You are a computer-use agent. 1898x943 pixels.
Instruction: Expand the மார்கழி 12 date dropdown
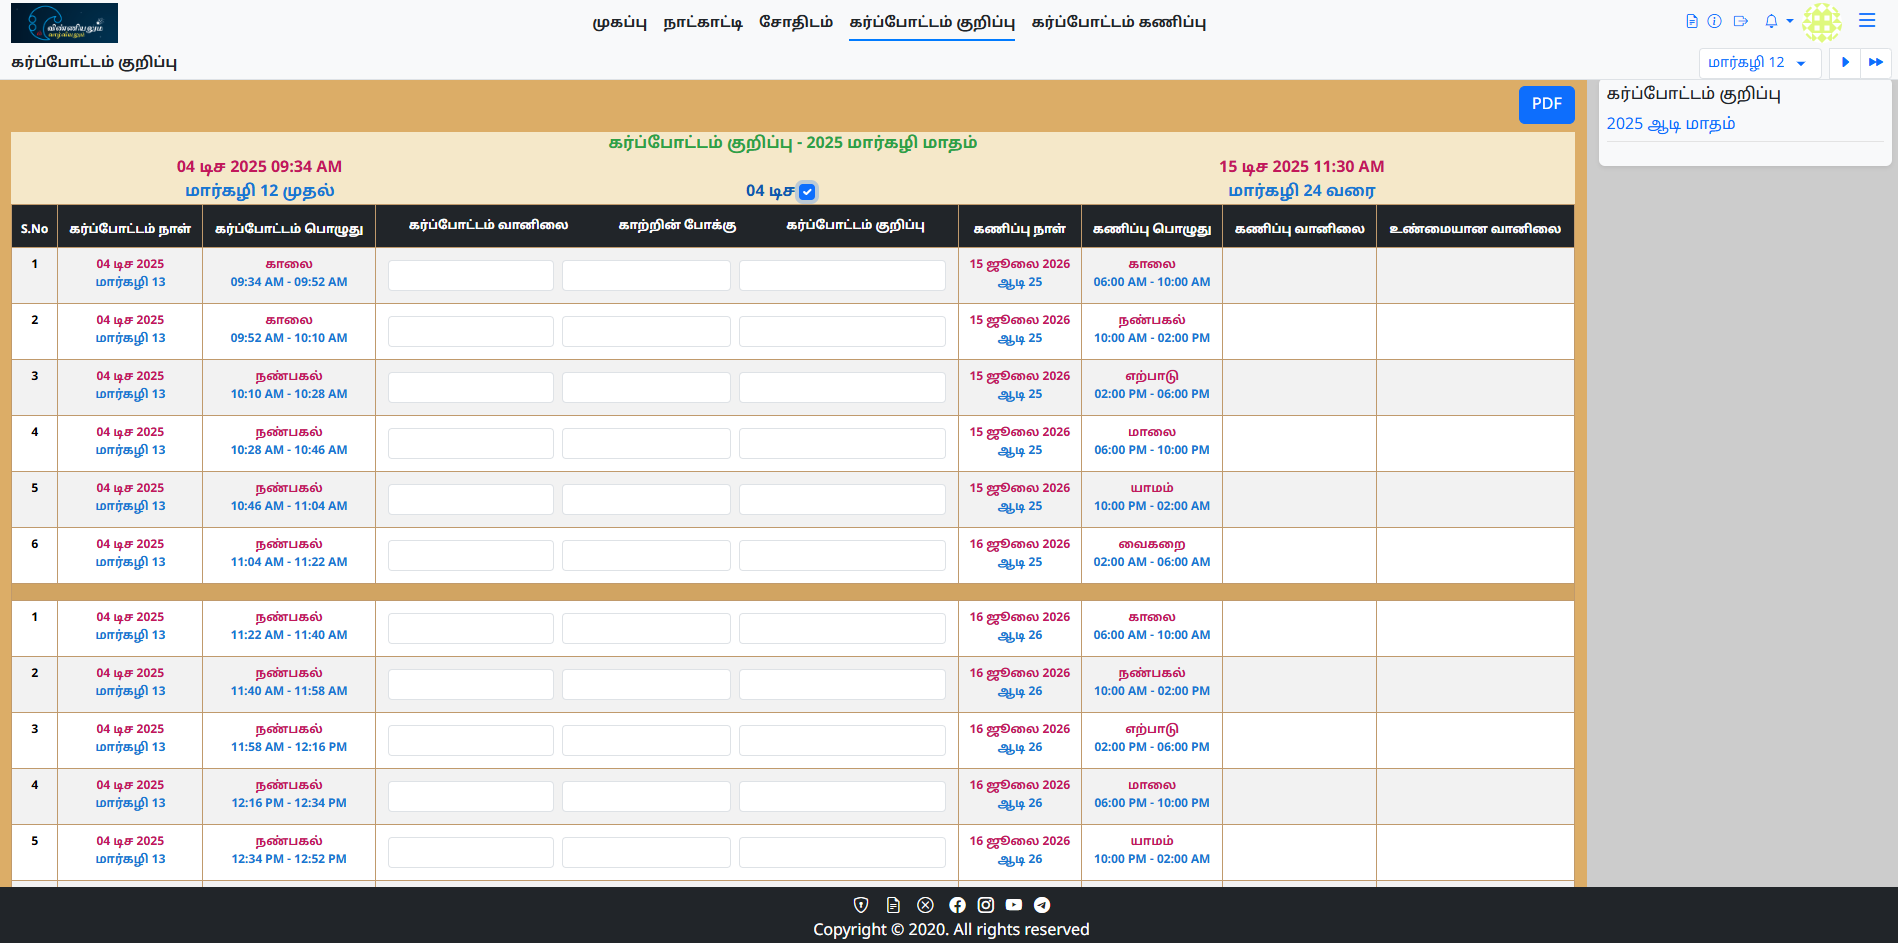point(1757,63)
